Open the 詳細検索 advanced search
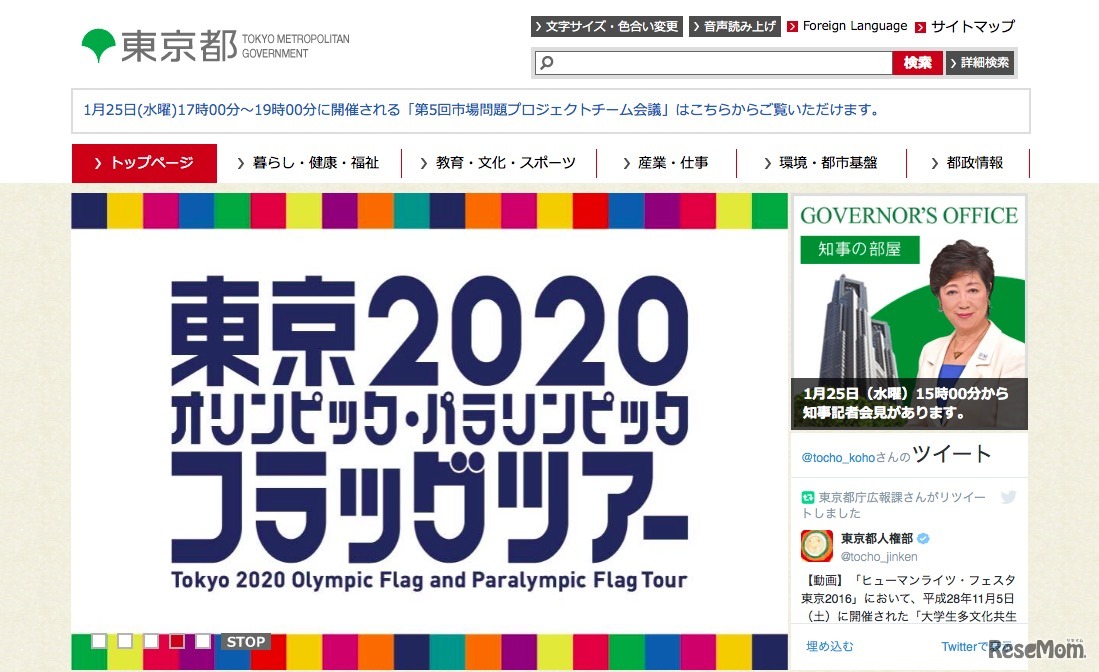 [980, 63]
